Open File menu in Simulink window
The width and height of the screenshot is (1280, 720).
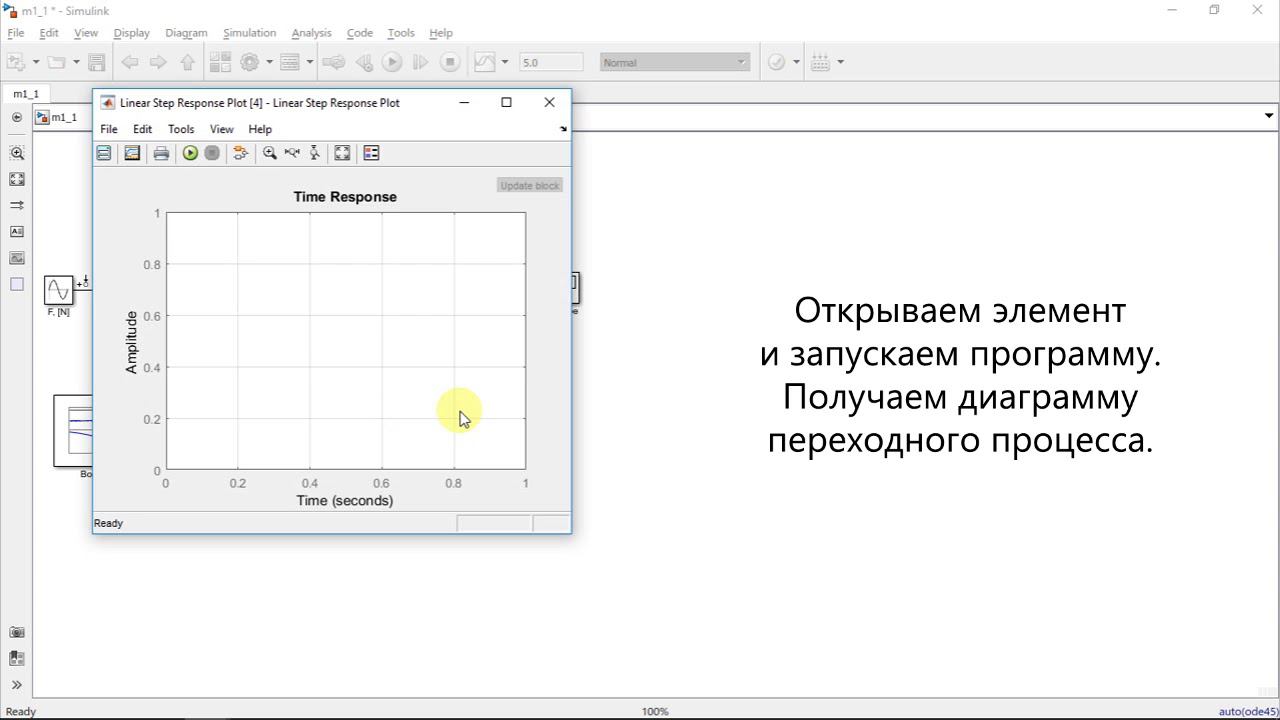click(15, 33)
